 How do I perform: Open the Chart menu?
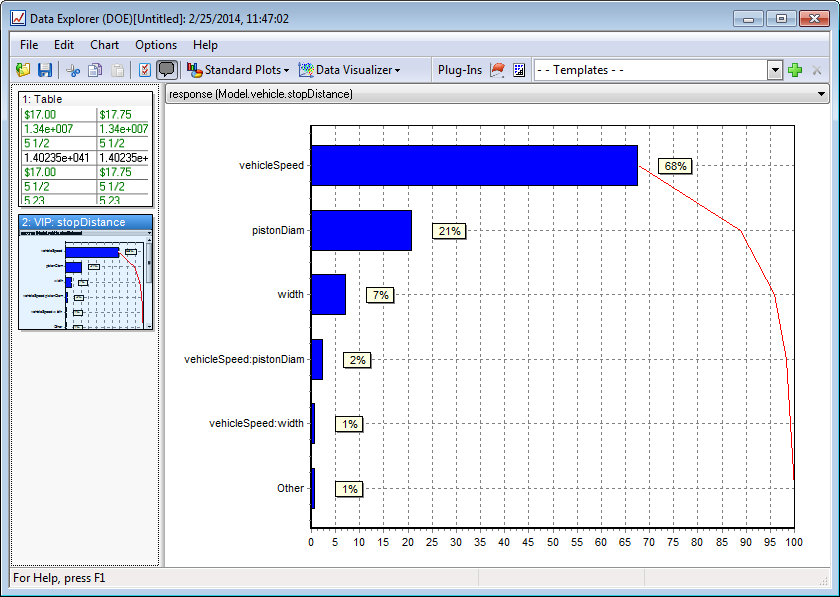(104, 45)
